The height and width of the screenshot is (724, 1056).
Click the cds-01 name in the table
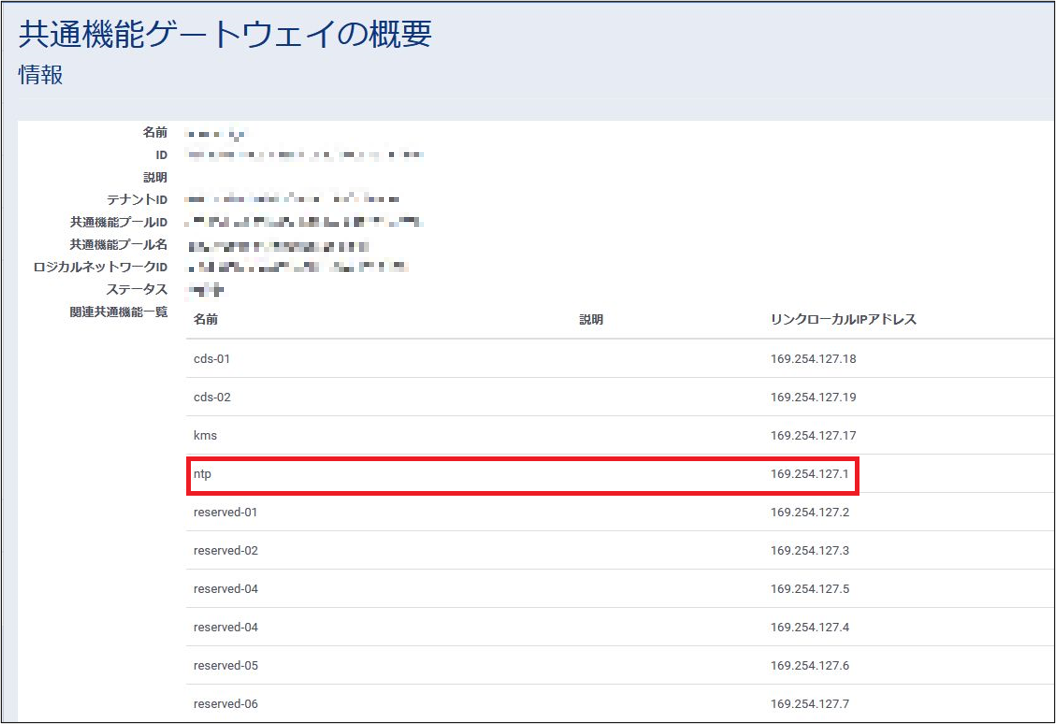click(x=212, y=359)
